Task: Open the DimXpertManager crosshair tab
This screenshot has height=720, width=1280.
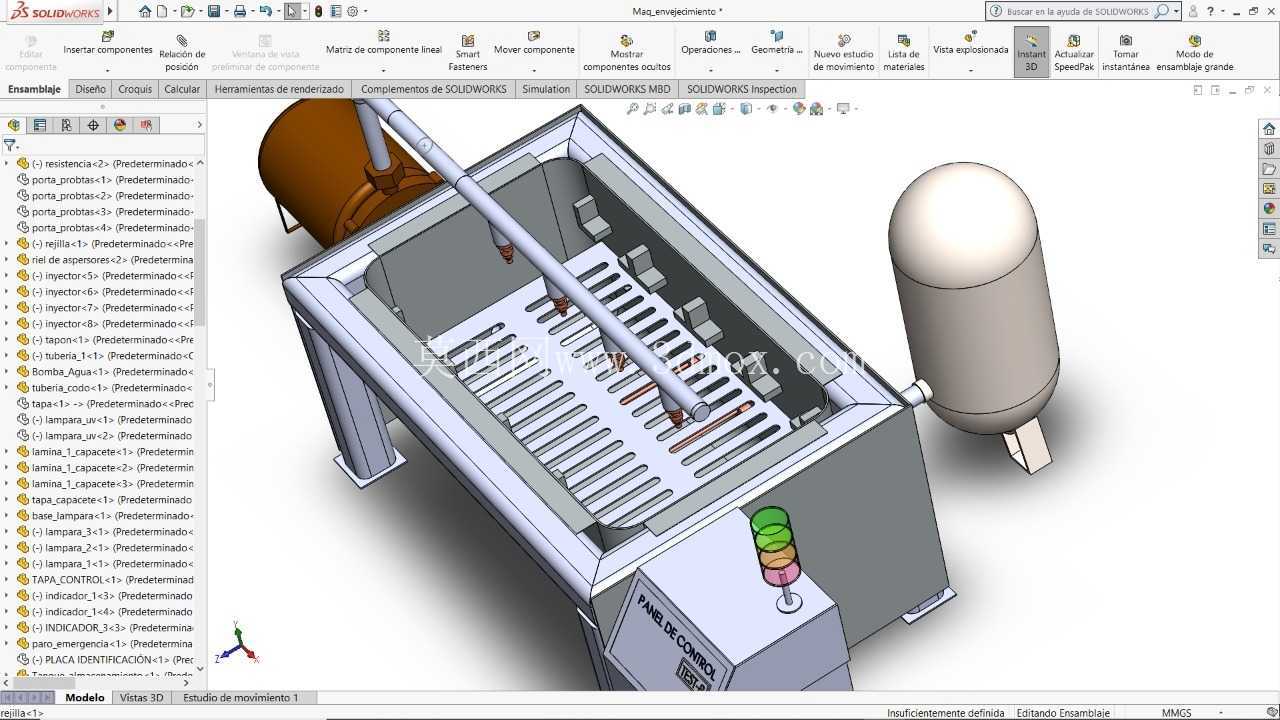Action: (93, 125)
